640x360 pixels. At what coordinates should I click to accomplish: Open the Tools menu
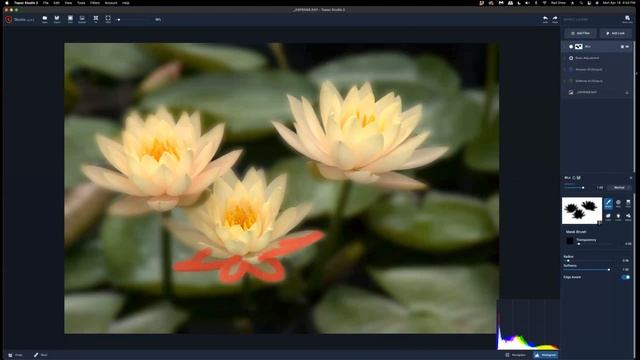[x=81, y=3]
